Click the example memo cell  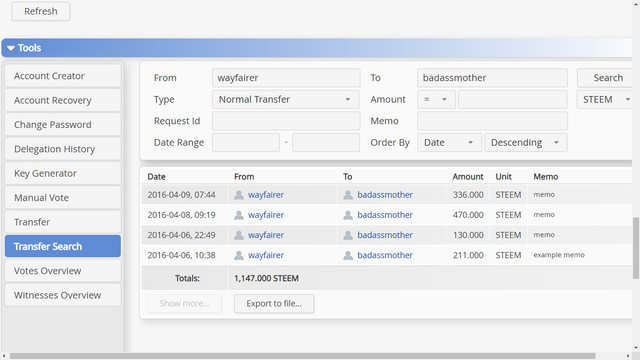559,255
